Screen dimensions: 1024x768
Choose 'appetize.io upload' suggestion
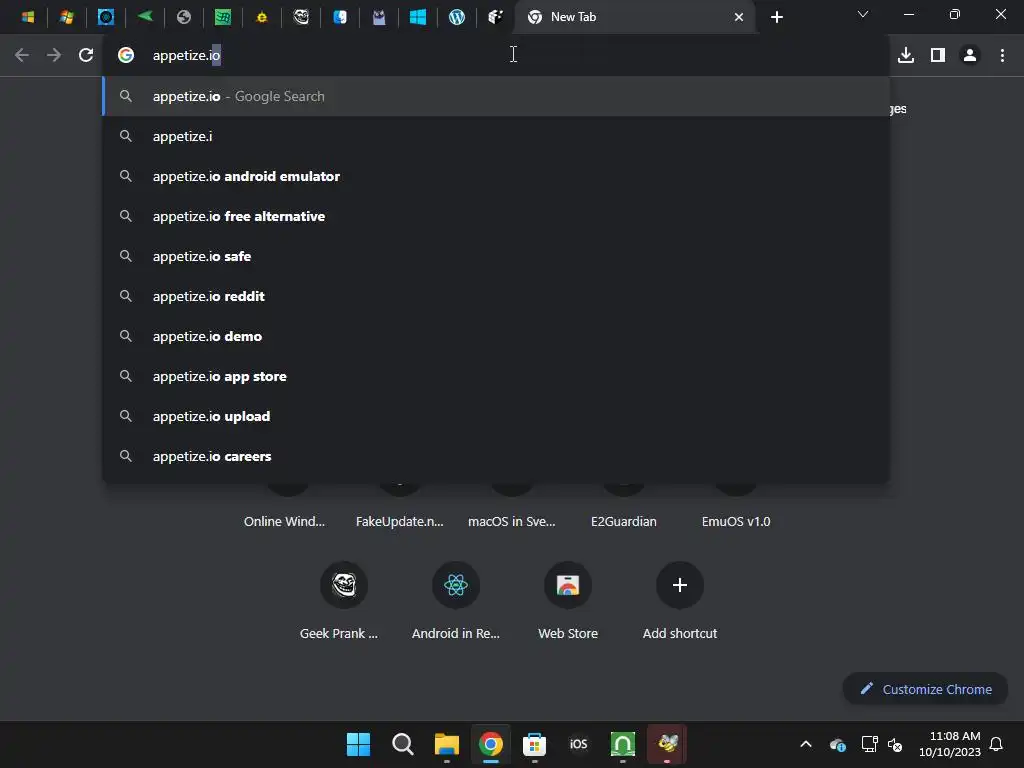[x=496, y=416]
